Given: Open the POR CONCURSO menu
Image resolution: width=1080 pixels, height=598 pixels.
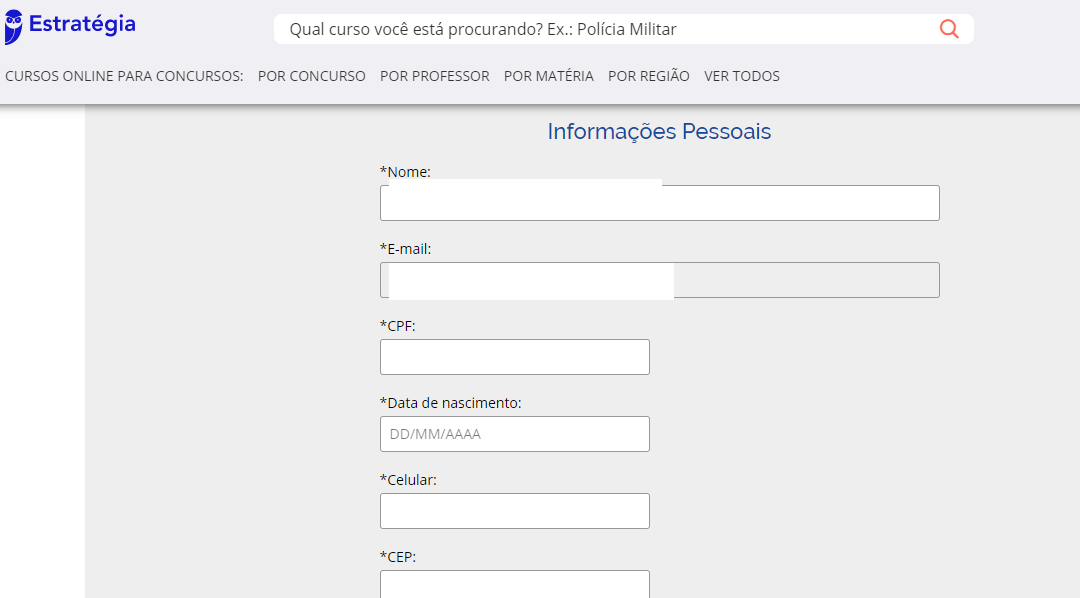Looking at the screenshot, I should pos(311,76).
